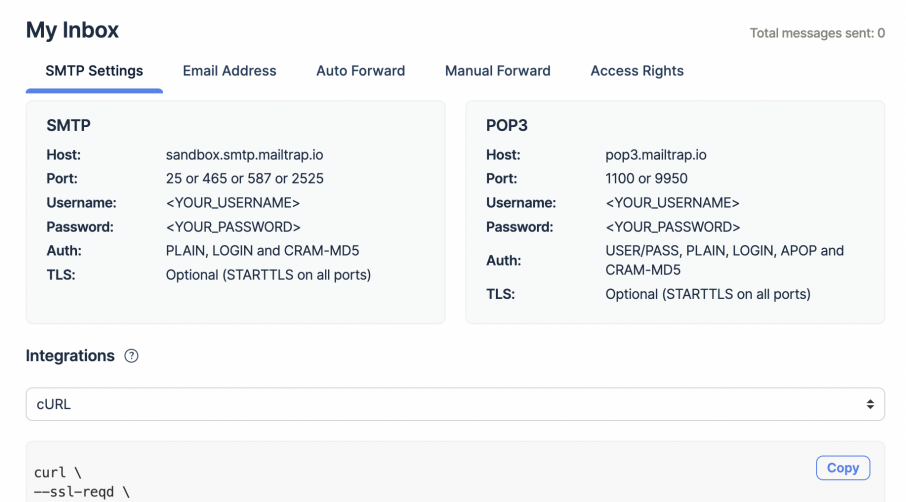This screenshot has width=906, height=502.
Task: Click the POP3 <YOUR_USERNAME> value
Action: (672, 203)
